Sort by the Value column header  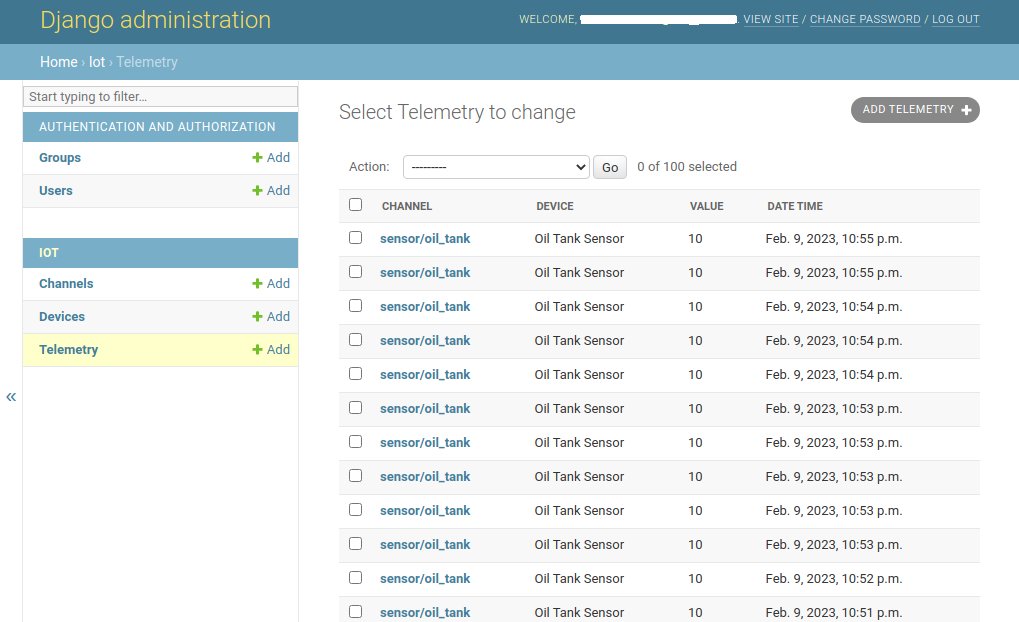click(706, 206)
